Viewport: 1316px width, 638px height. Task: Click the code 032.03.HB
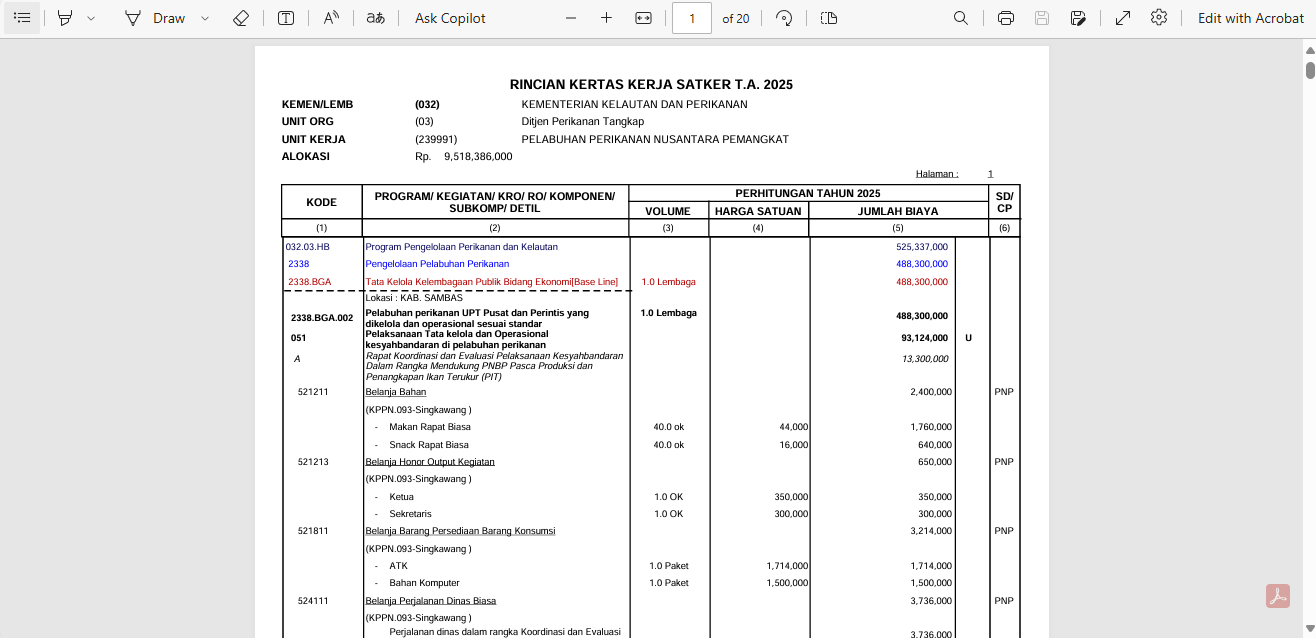(x=307, y=247)
